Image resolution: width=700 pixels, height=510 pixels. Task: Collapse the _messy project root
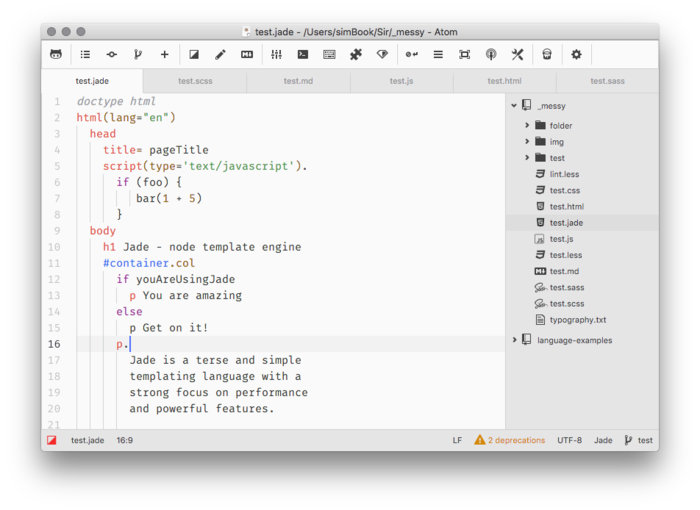pos(514,105)
